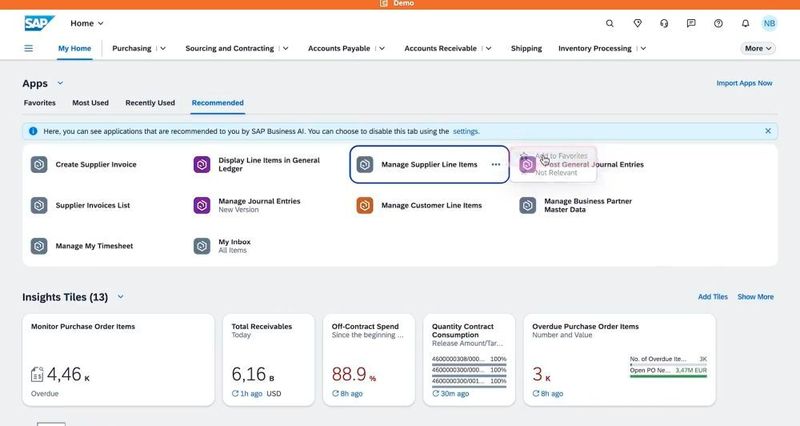Open the Accounts Payable menu label
This screenshot has width=800, height=426.
tap(339, 48)
